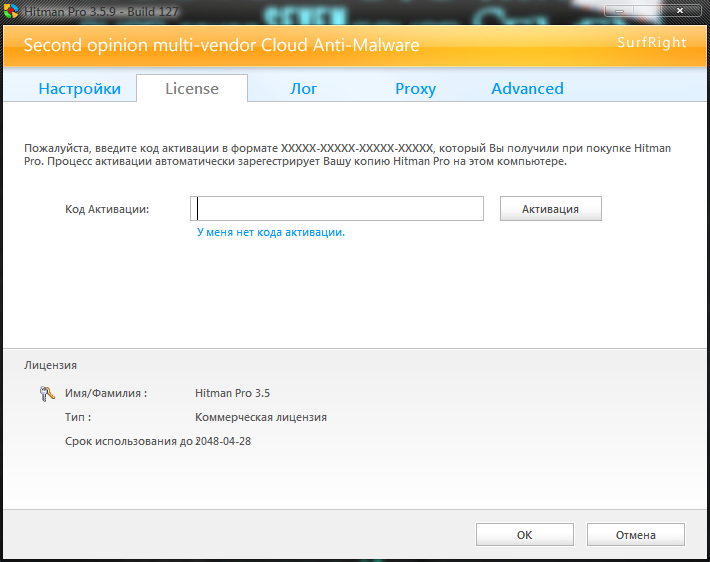Image resolution: width=710 pixels, height=562 pixels.
Task: Click the 'Коммерческая лицензия' type value
Action: [261, 417]
